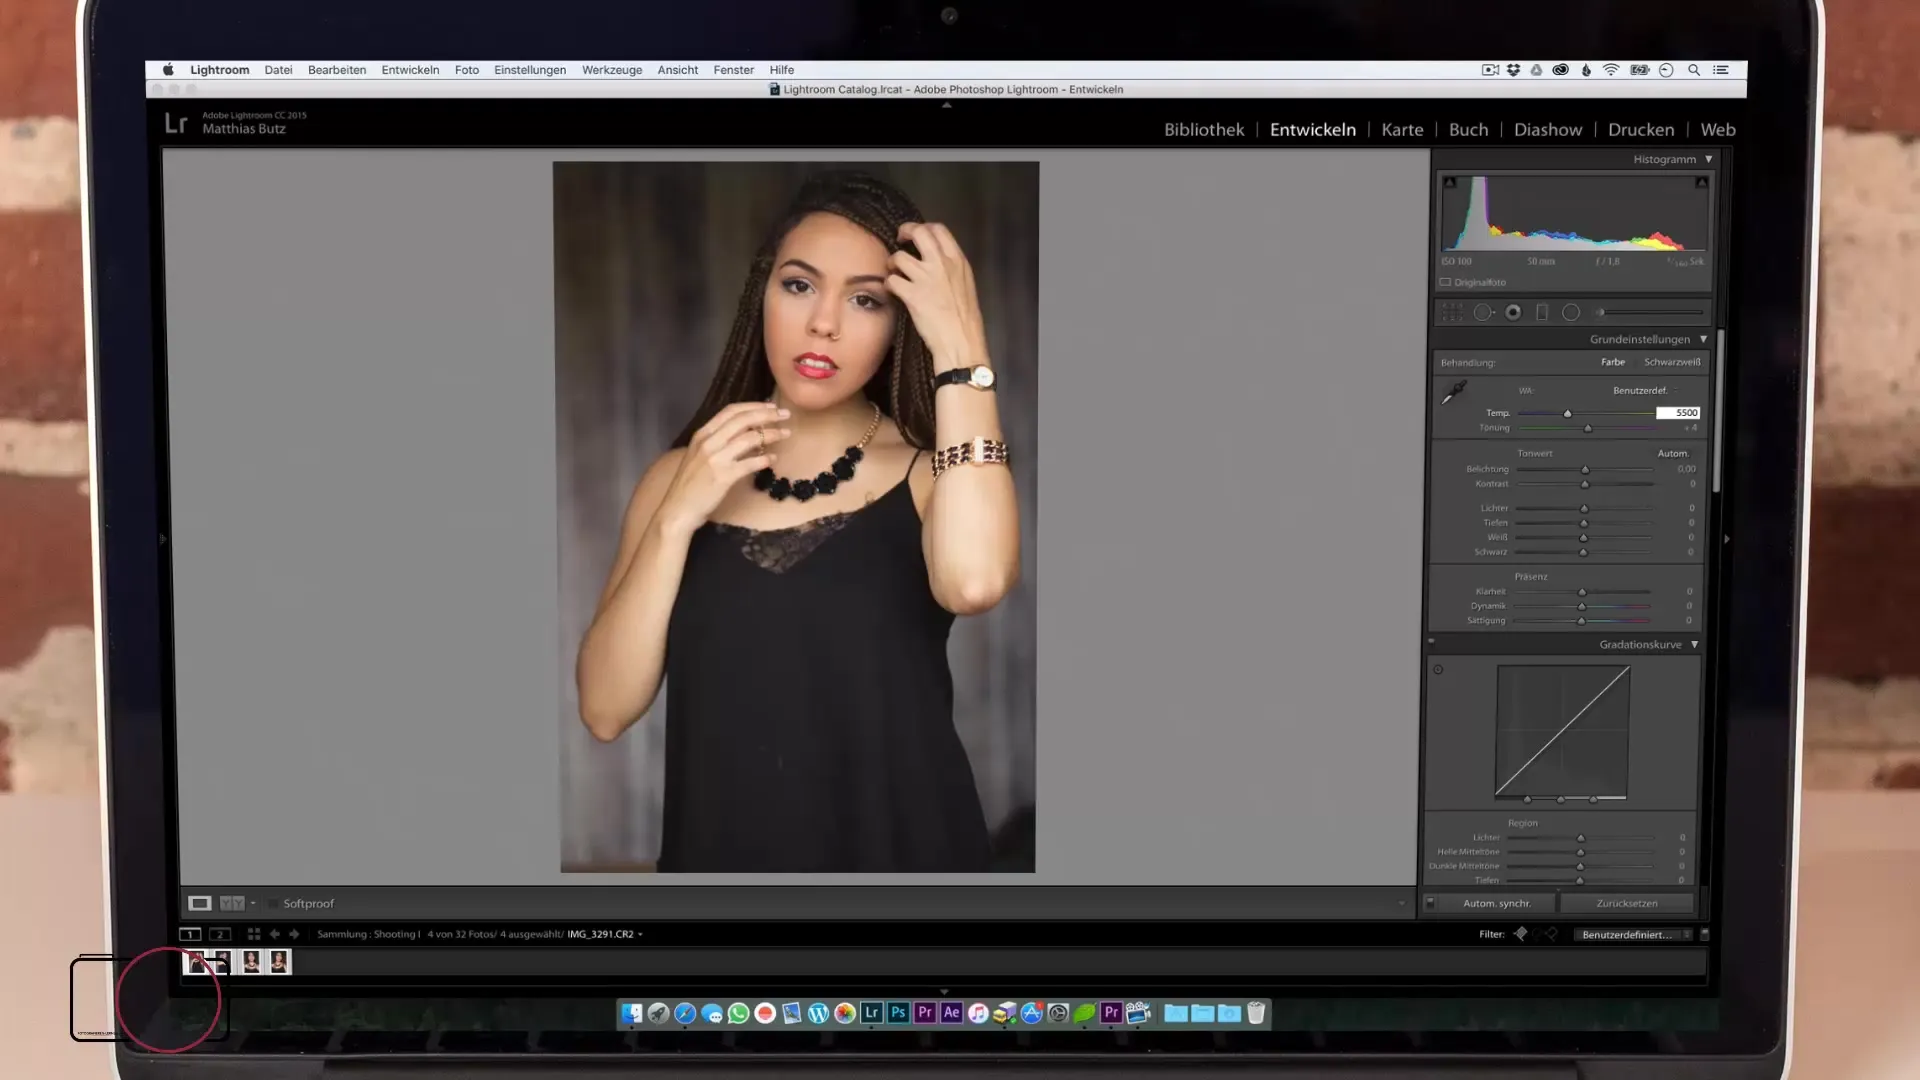Image resolution: width=1920 pixels, height=1080 pixels.
Task: Select the graduated filter tool
Action: click(x=1542, y=313)
